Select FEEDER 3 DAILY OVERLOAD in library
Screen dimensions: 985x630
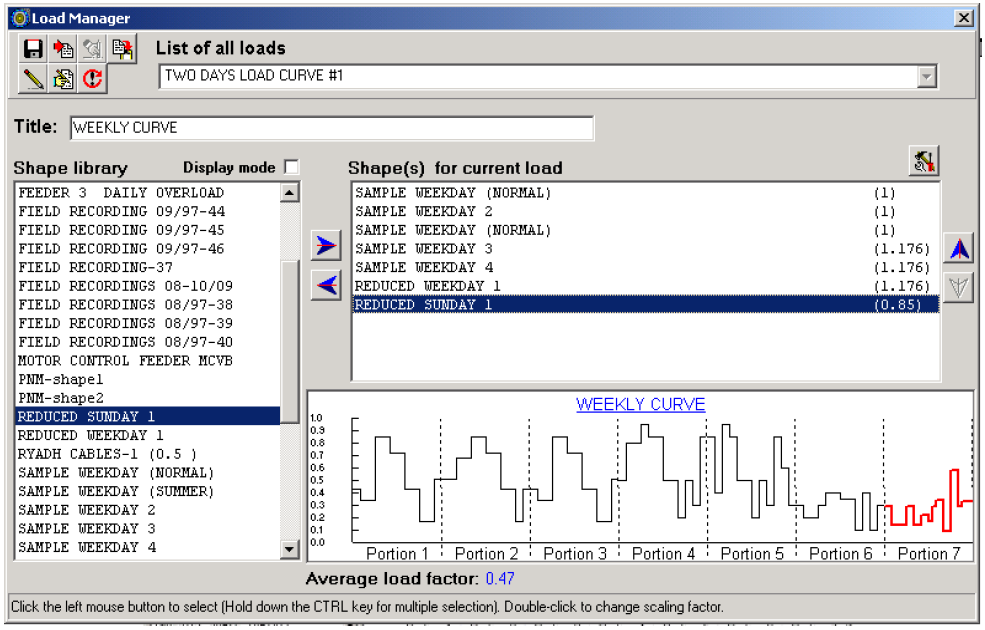148,193
